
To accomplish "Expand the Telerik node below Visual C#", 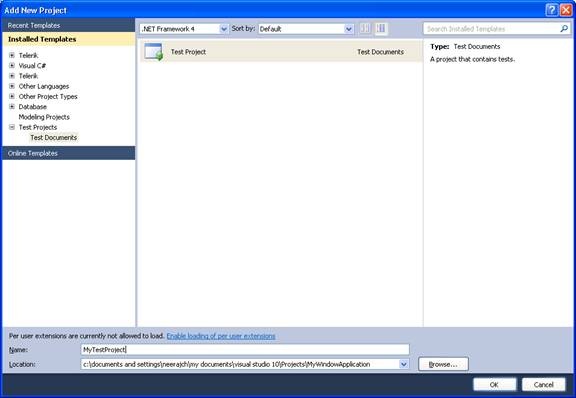I will point(12,76).
